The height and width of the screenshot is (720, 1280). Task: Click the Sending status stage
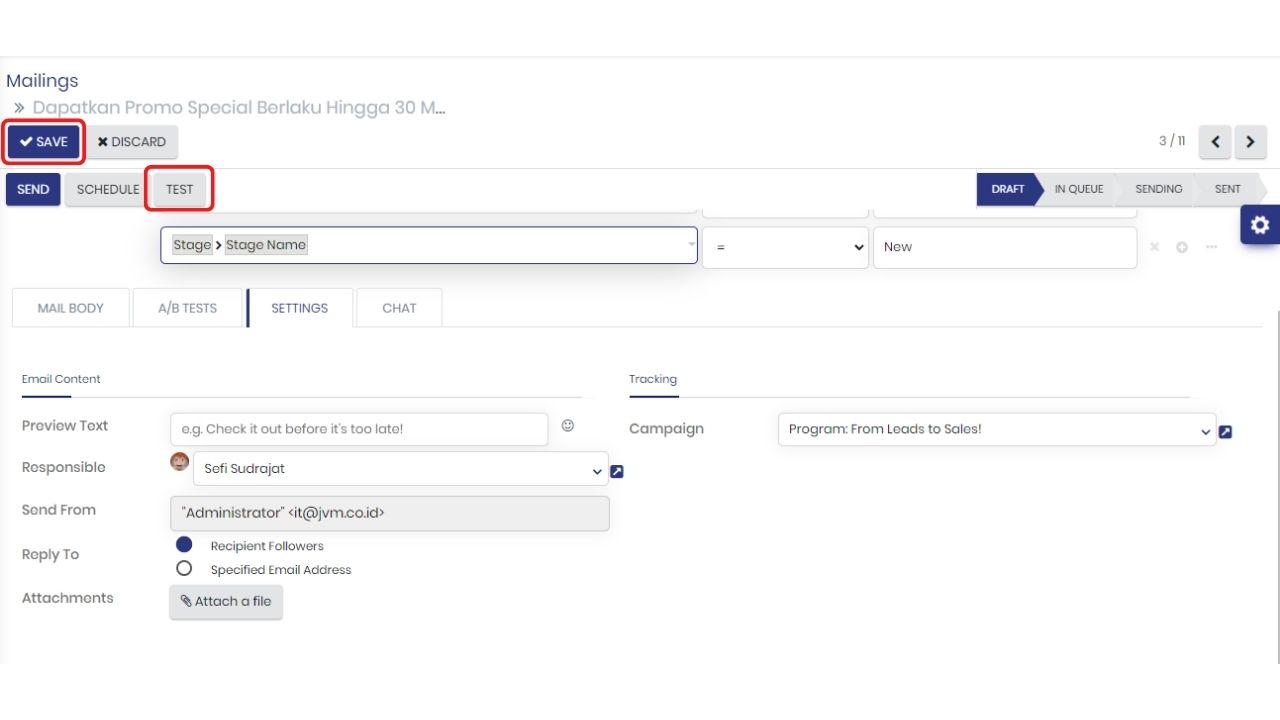point(1158,189)
